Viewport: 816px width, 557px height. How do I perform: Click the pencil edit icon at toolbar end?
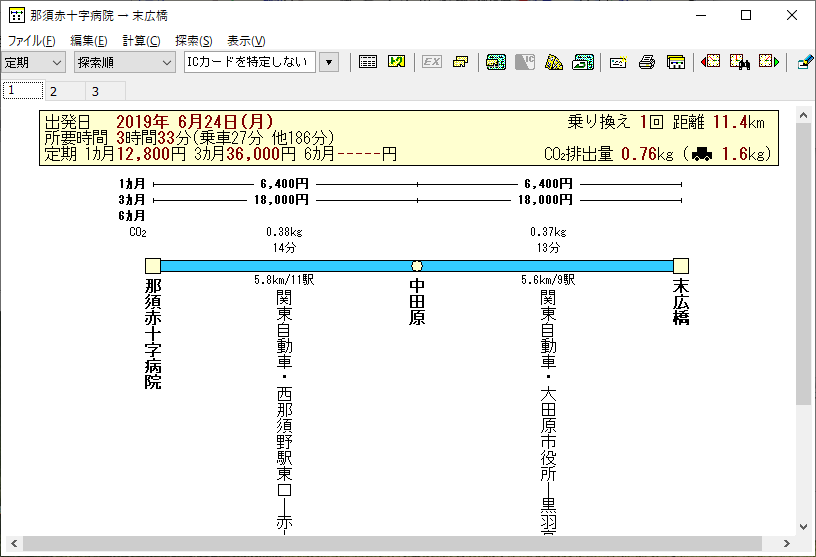[805, 62]
